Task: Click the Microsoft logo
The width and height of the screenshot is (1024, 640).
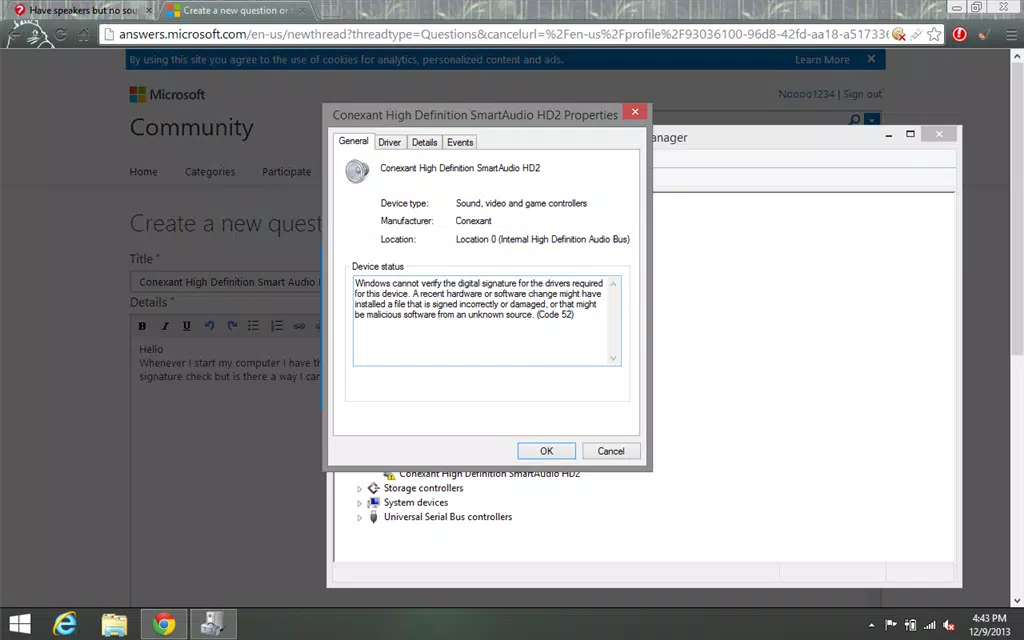Action: (167, 95)
